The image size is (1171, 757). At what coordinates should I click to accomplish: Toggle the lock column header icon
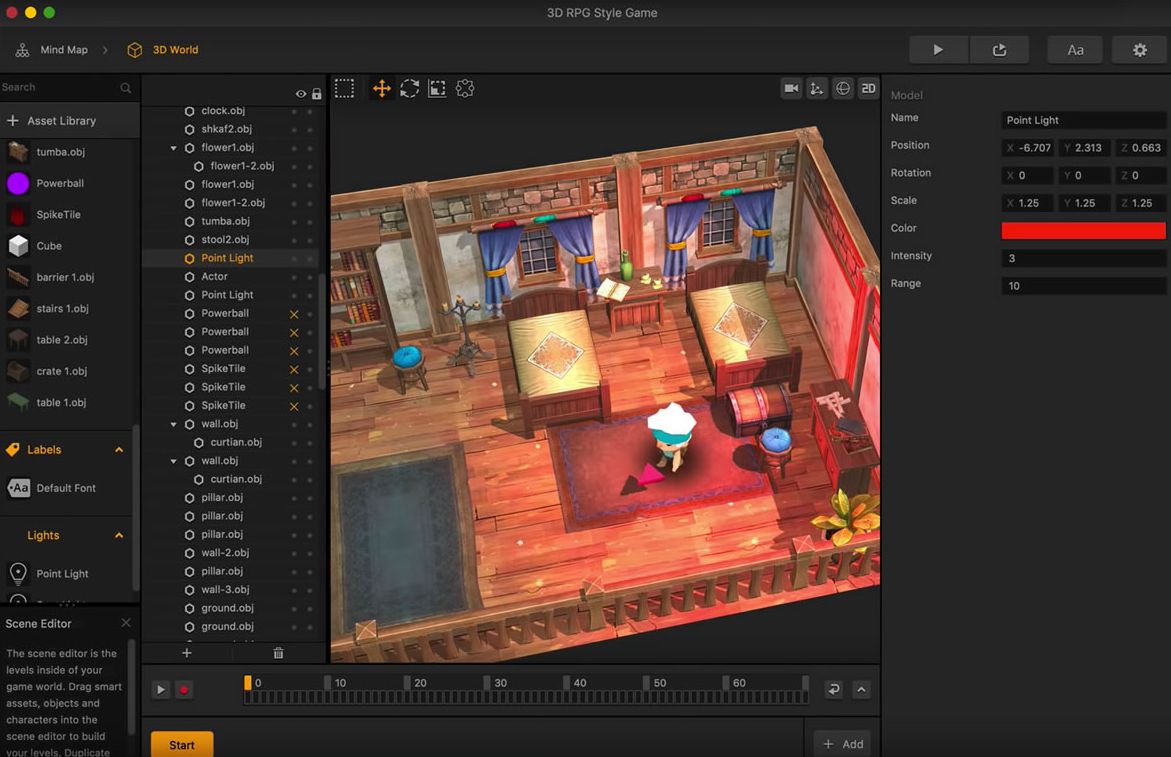coord(317,94)
